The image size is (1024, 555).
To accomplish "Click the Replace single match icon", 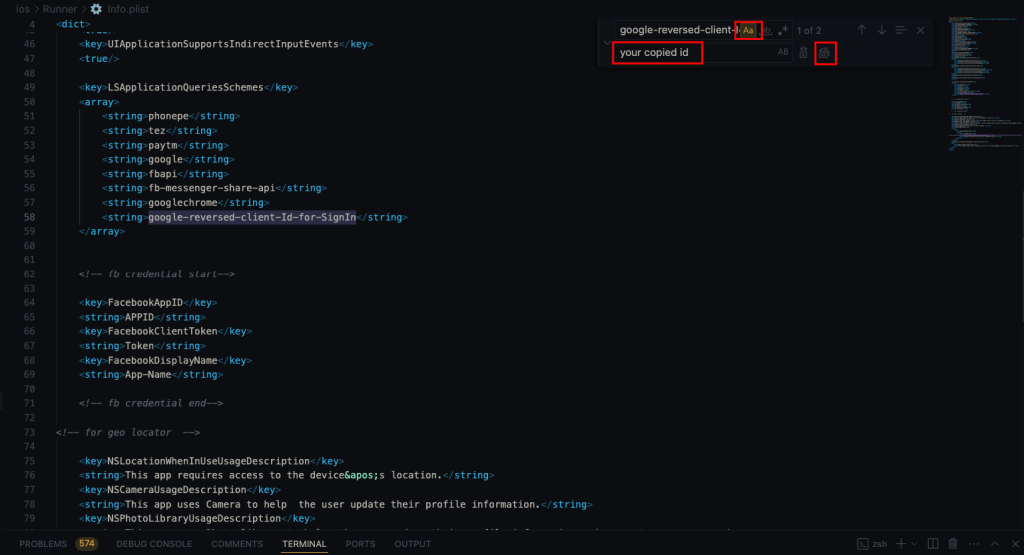I will coord(803,53).
